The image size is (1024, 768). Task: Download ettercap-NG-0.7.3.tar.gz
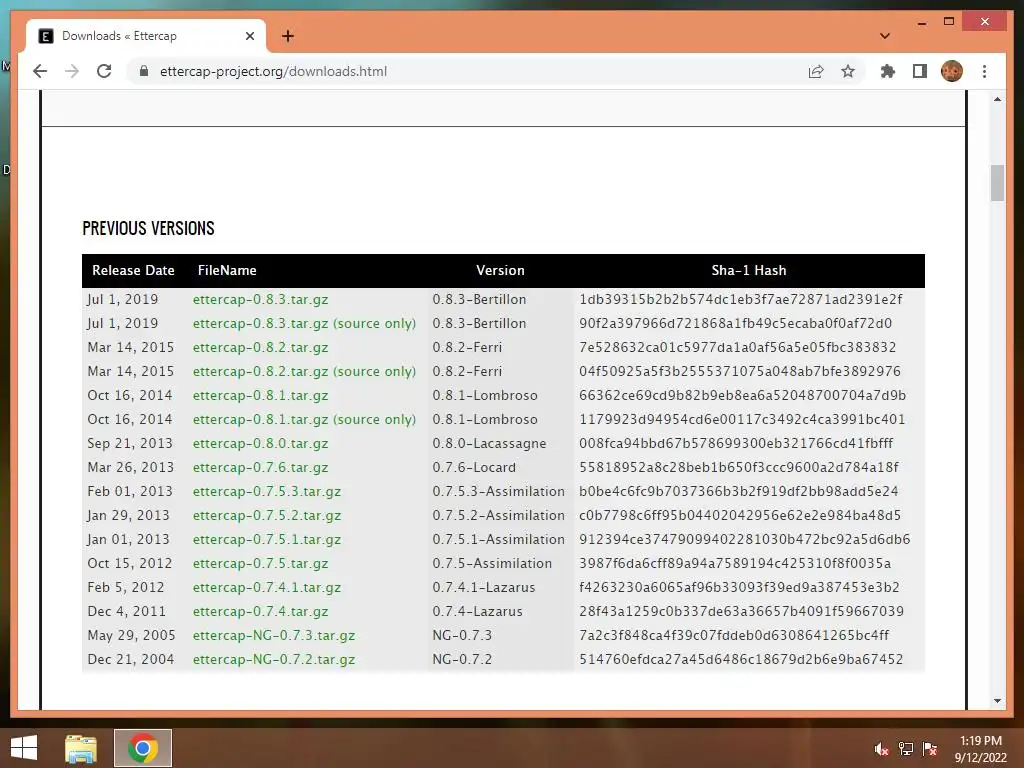[274, 635]
